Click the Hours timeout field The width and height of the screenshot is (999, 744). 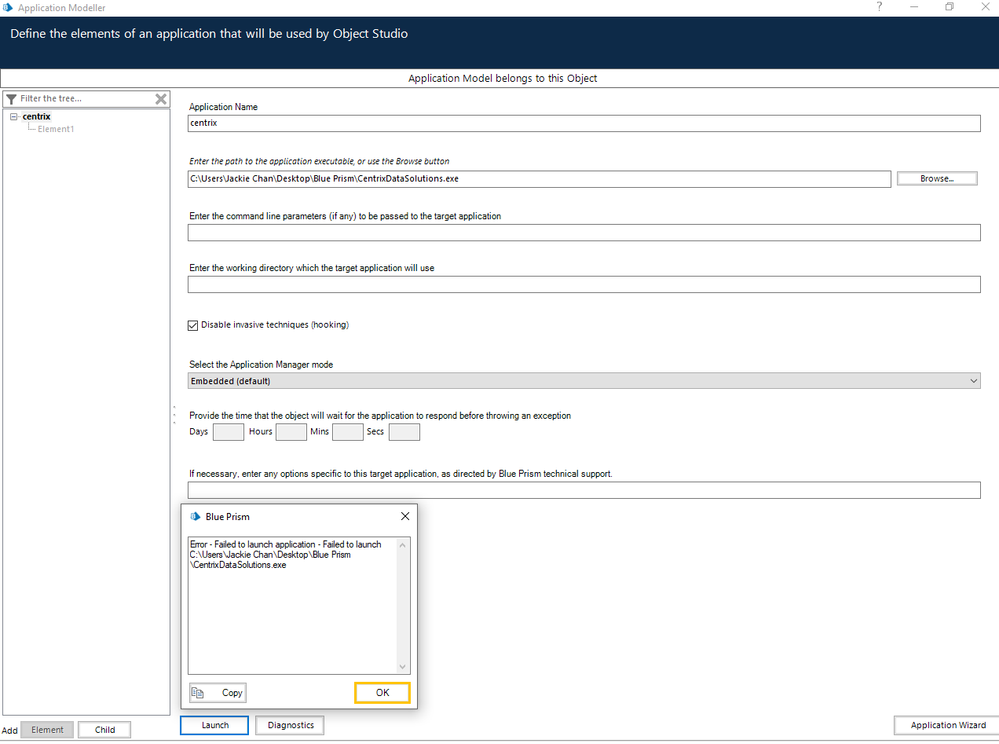pyautogui.click(x=291, y=432)
